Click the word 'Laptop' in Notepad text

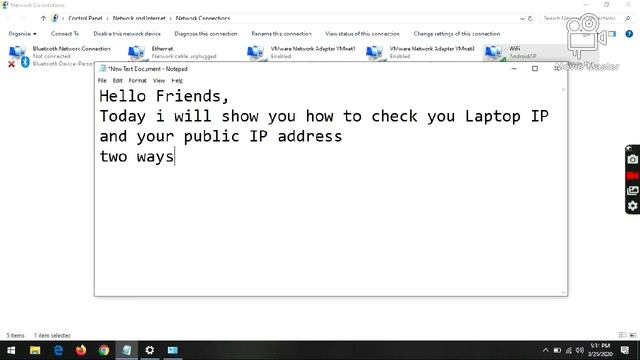point(492,116)
